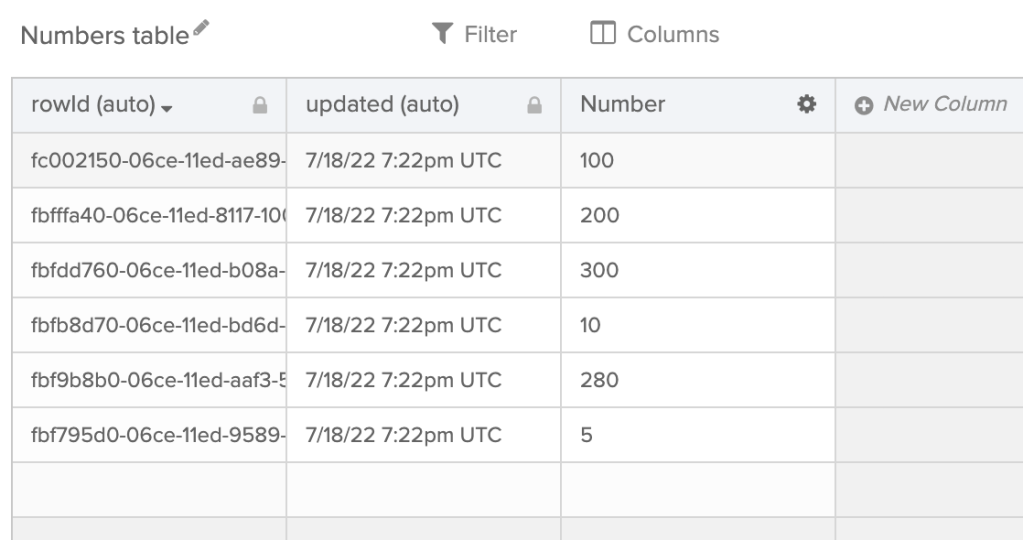Image resolution: width=1023 pixels, height=540 pixels.
Task: Click the lock icon in rowId column
Action: point(260,105)
